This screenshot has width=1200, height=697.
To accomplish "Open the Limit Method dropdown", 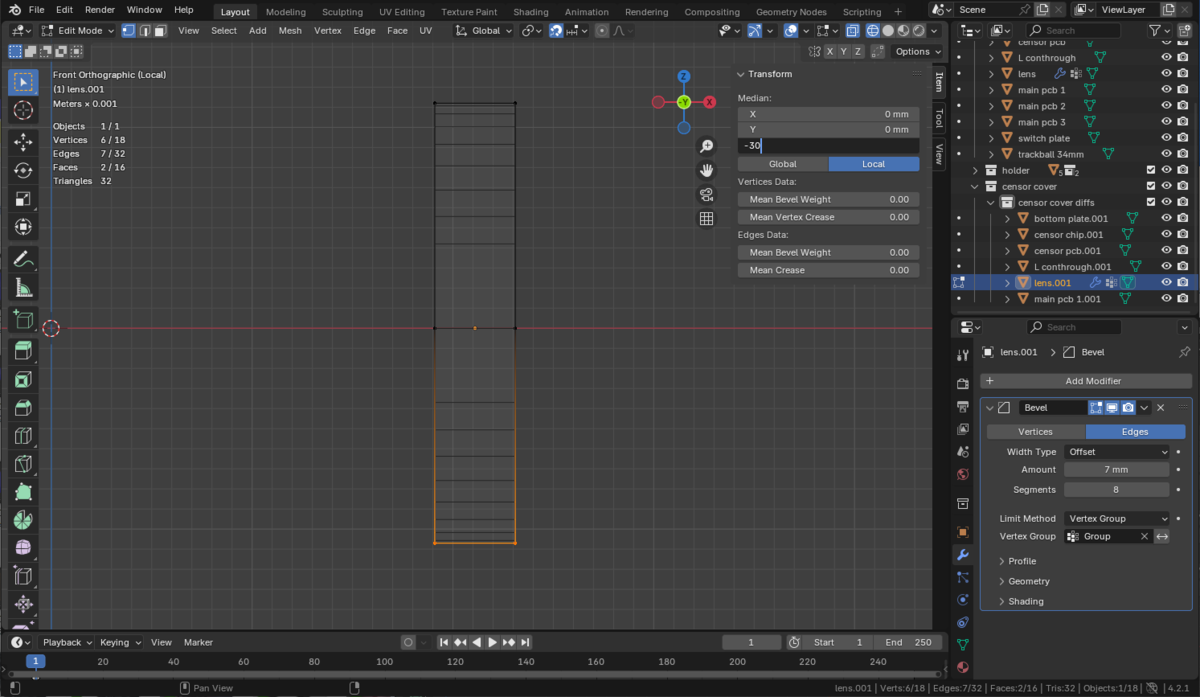I will [x=1117, y=518].
